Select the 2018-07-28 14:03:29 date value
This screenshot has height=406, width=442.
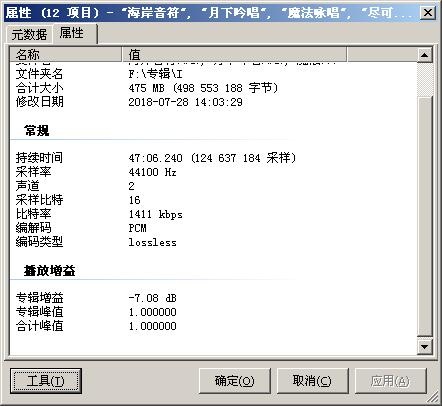pos(186,102)
